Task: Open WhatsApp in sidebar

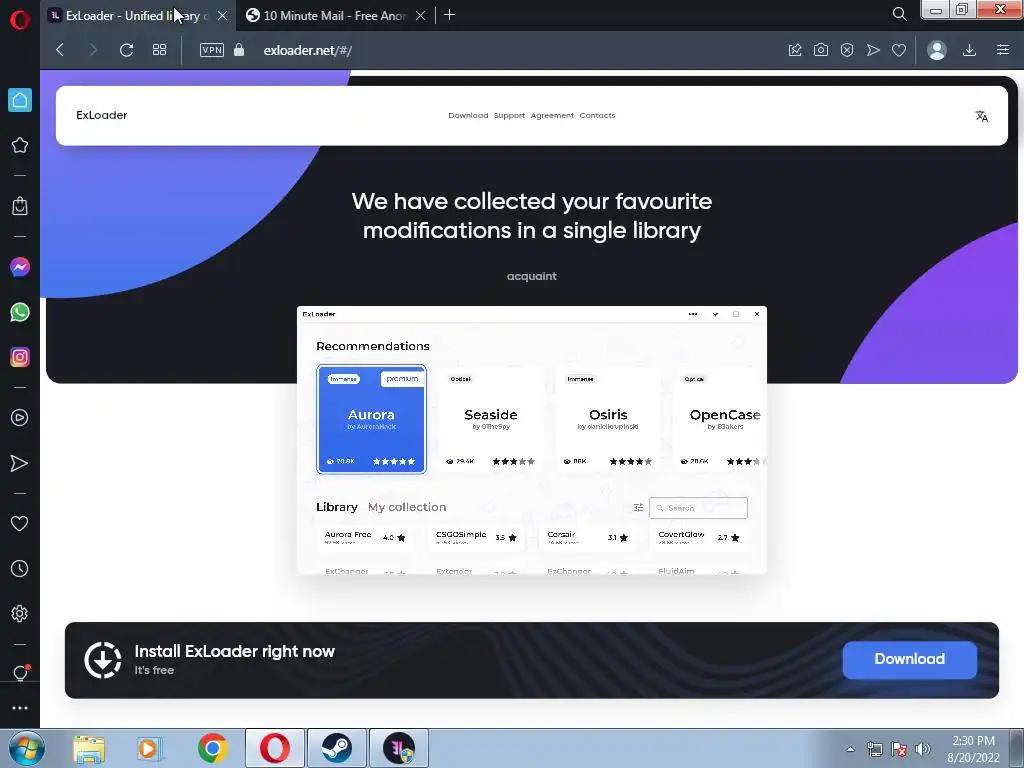Action: (20, 312)
